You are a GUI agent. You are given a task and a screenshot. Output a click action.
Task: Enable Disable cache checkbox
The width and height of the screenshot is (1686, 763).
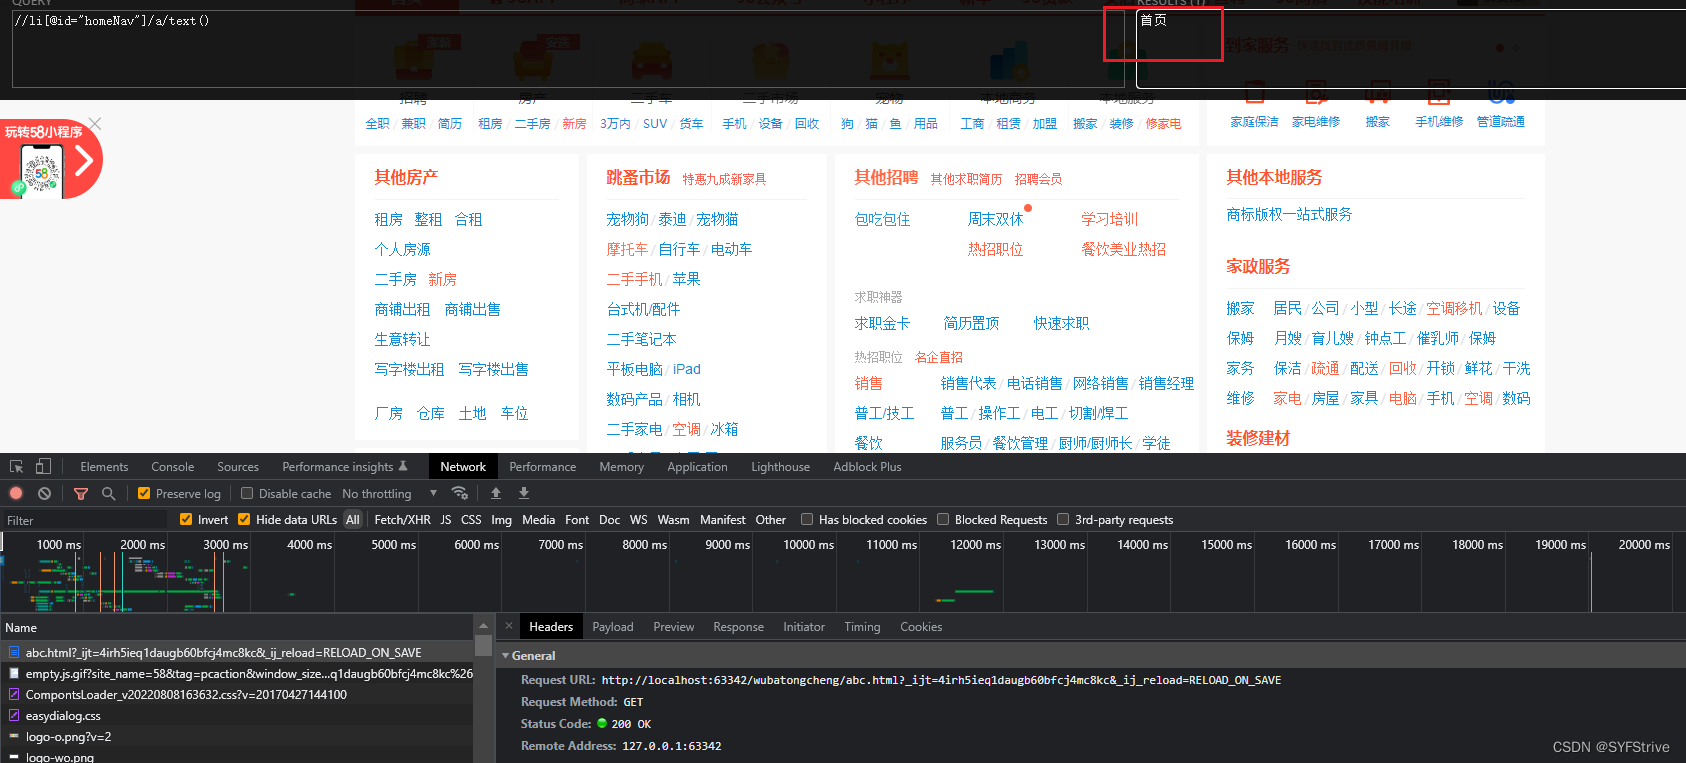247,493
